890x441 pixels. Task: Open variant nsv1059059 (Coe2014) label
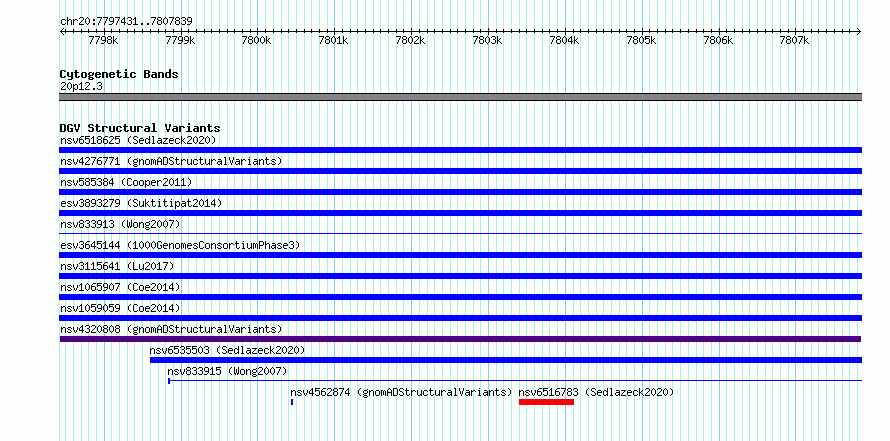click(x=120, y=308)
